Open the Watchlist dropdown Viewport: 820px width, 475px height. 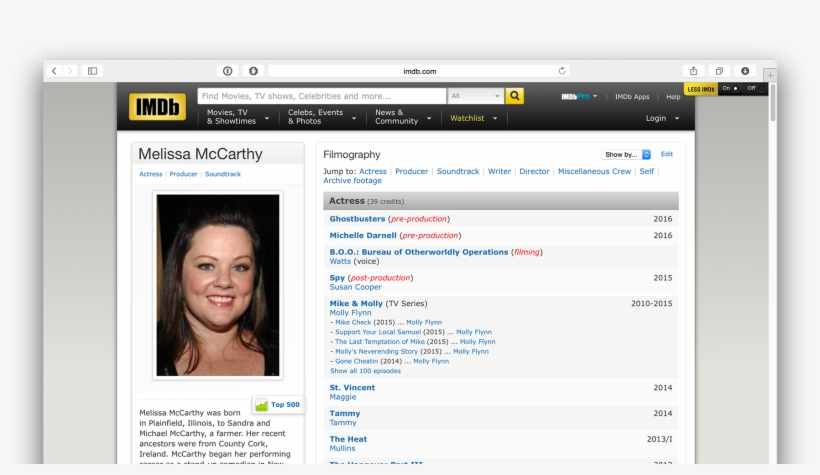[474, 118]
